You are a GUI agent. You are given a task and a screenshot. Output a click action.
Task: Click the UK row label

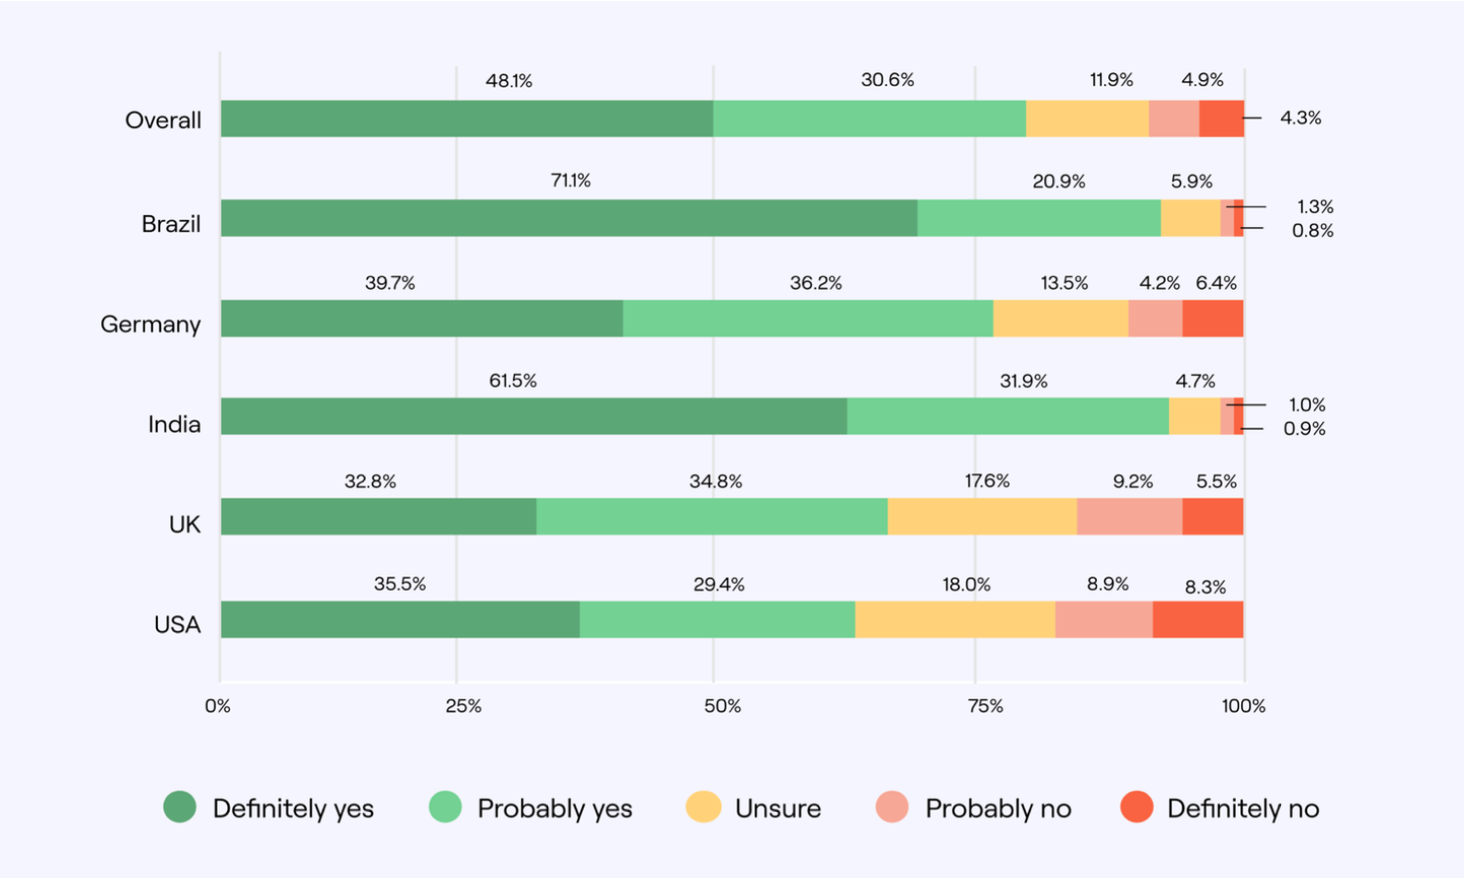point(184,524)
